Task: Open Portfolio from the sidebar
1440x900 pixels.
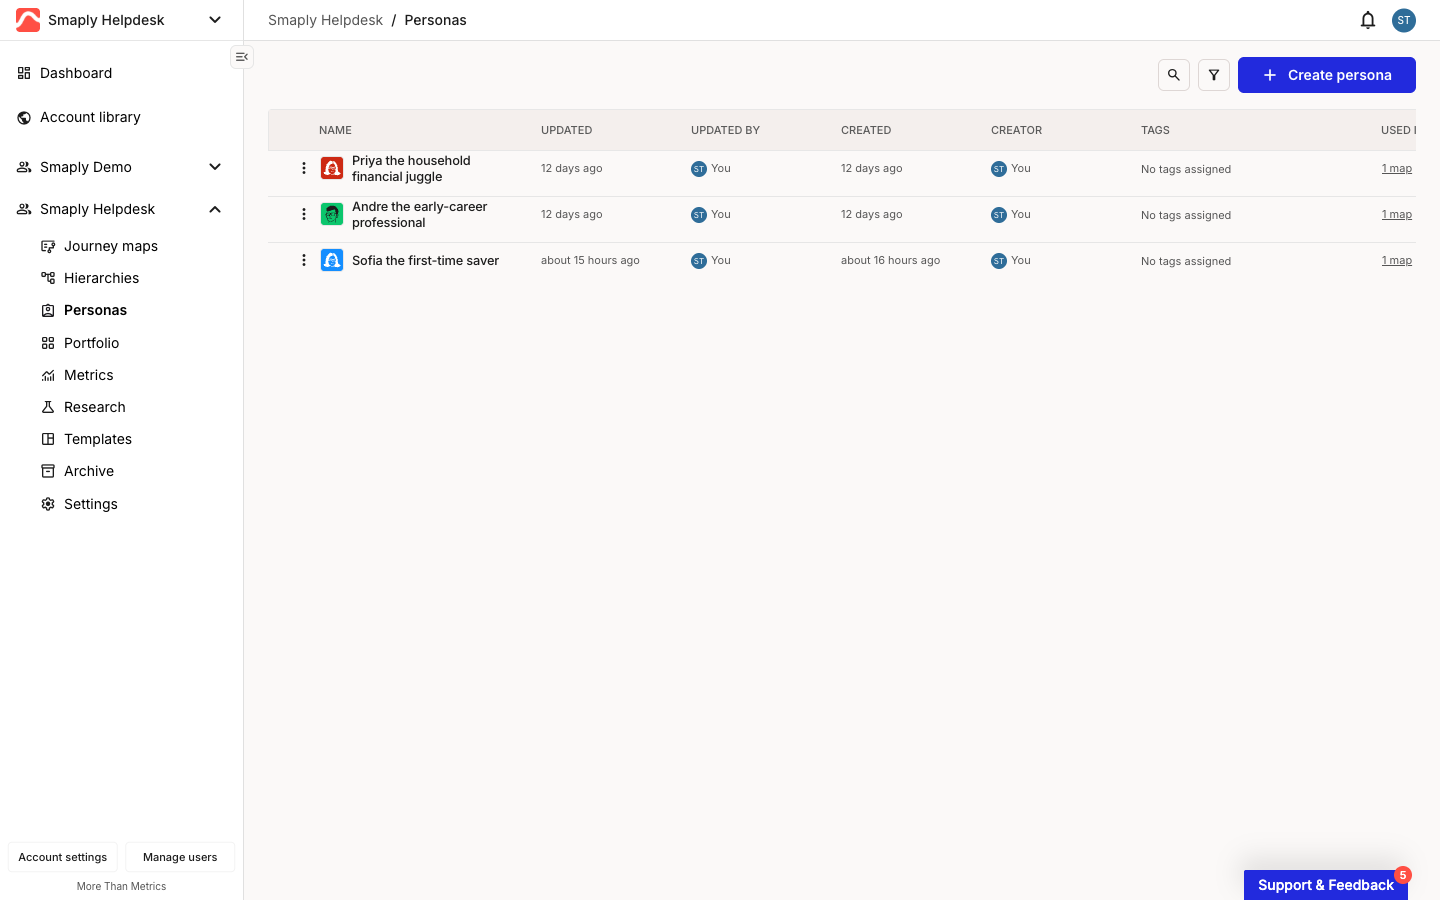Action: pos(91,343)
